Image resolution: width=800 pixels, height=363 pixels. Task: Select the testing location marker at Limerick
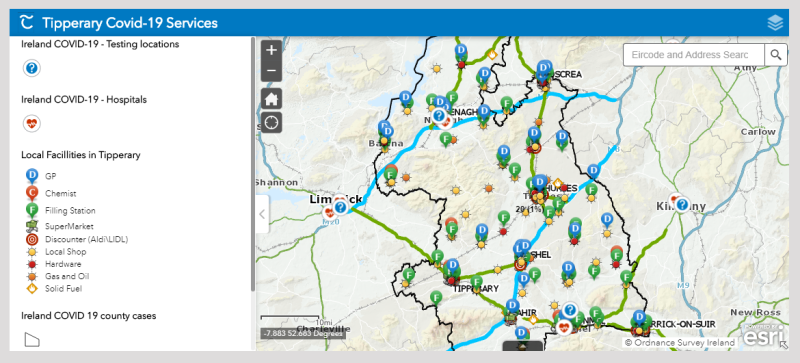click(x=340, y=207)
